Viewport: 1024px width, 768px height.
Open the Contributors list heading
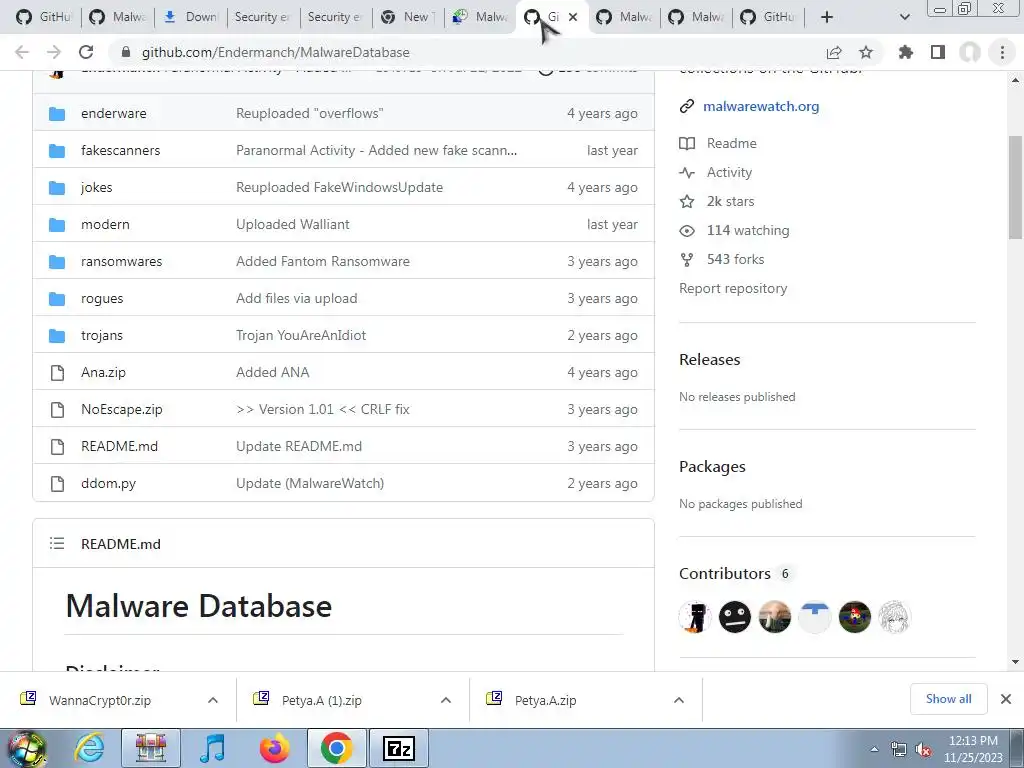point(725,573)
